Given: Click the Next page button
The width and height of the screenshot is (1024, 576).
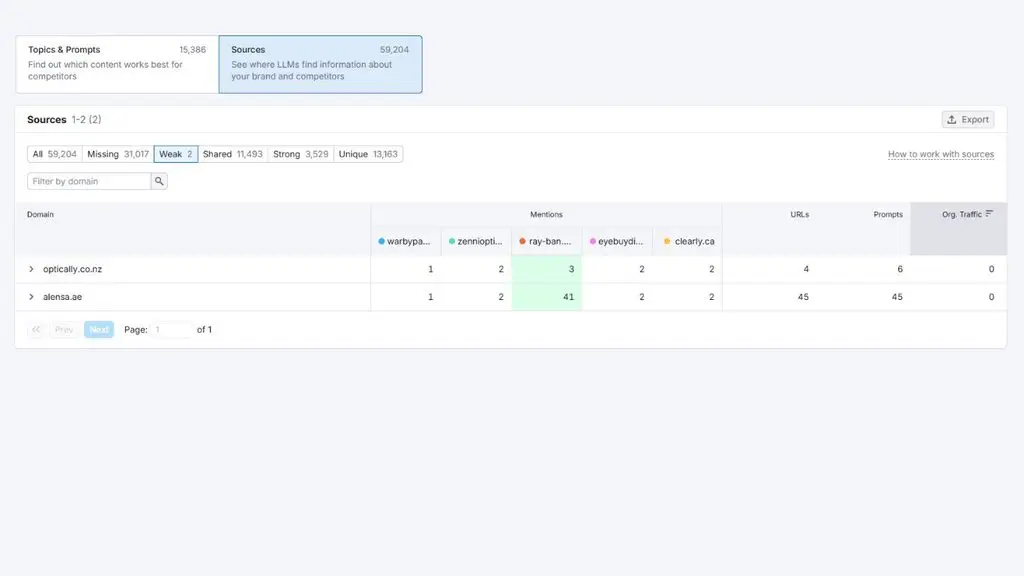Looking at the screenshot, I should coord(99,330).
